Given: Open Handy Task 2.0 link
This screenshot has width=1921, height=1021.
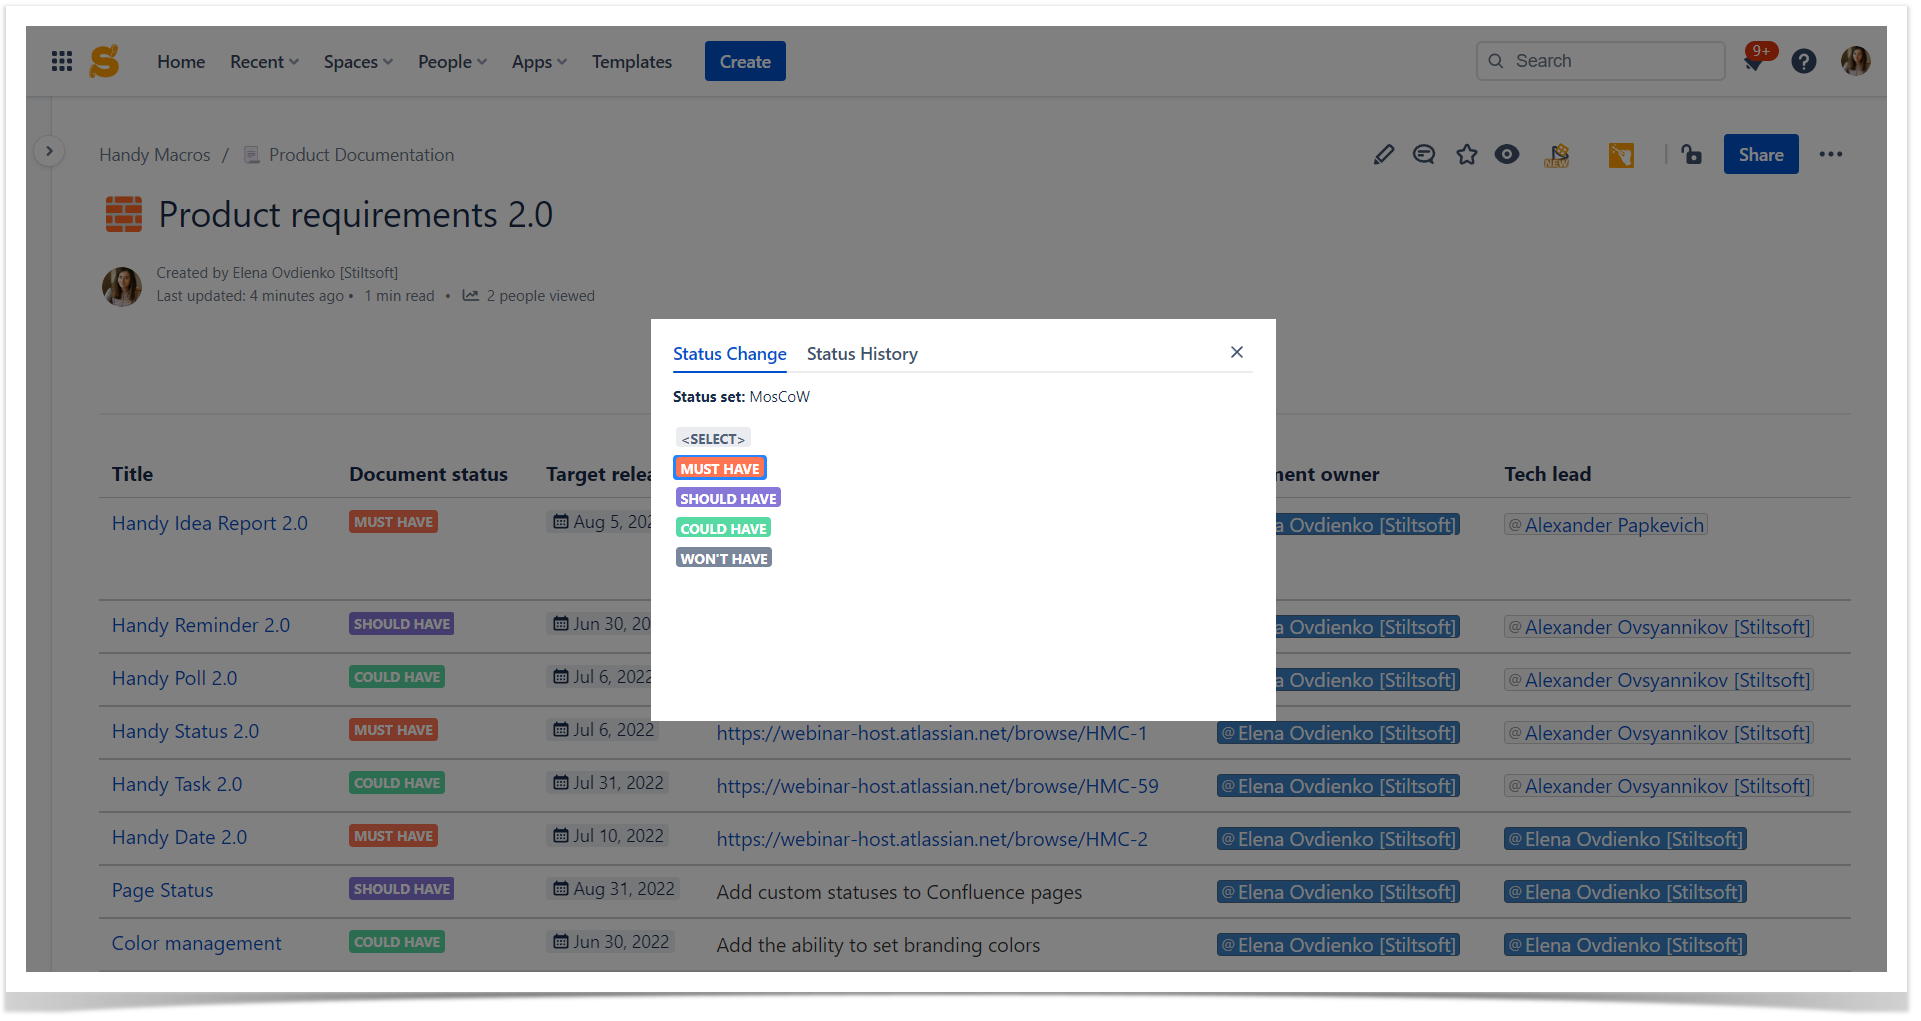Looking at the screenshot, I should point(177,784).
